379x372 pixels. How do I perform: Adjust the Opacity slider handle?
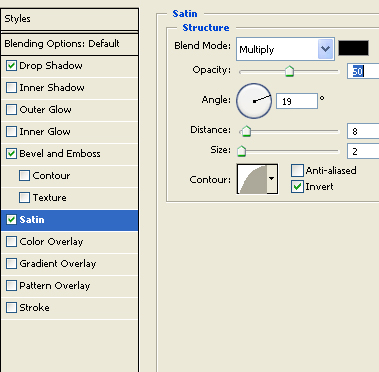coord(289,71)
